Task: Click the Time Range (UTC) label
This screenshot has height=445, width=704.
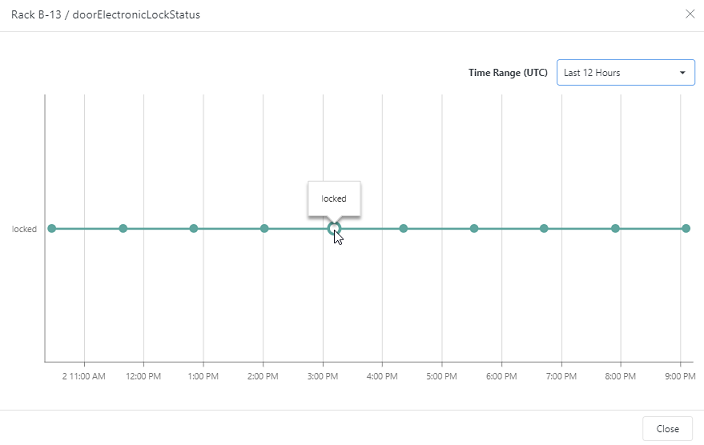Action: tap(508, 73)
